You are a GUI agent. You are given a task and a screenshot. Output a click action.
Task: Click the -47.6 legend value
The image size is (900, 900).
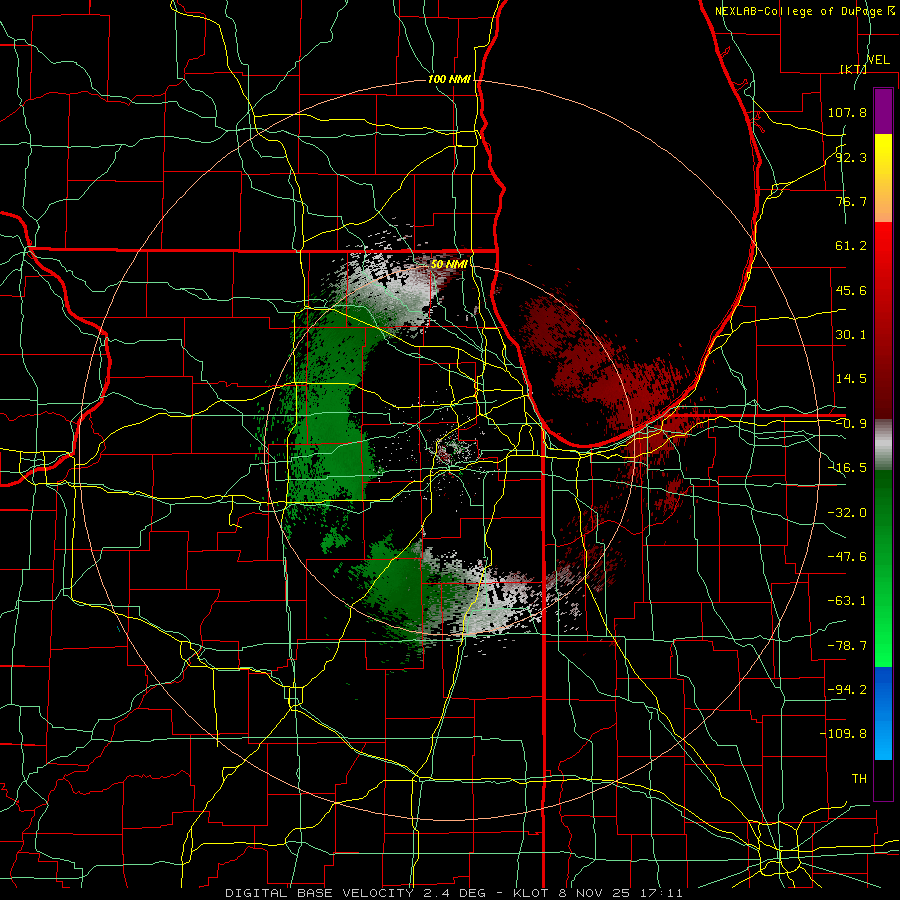point(847,557)
